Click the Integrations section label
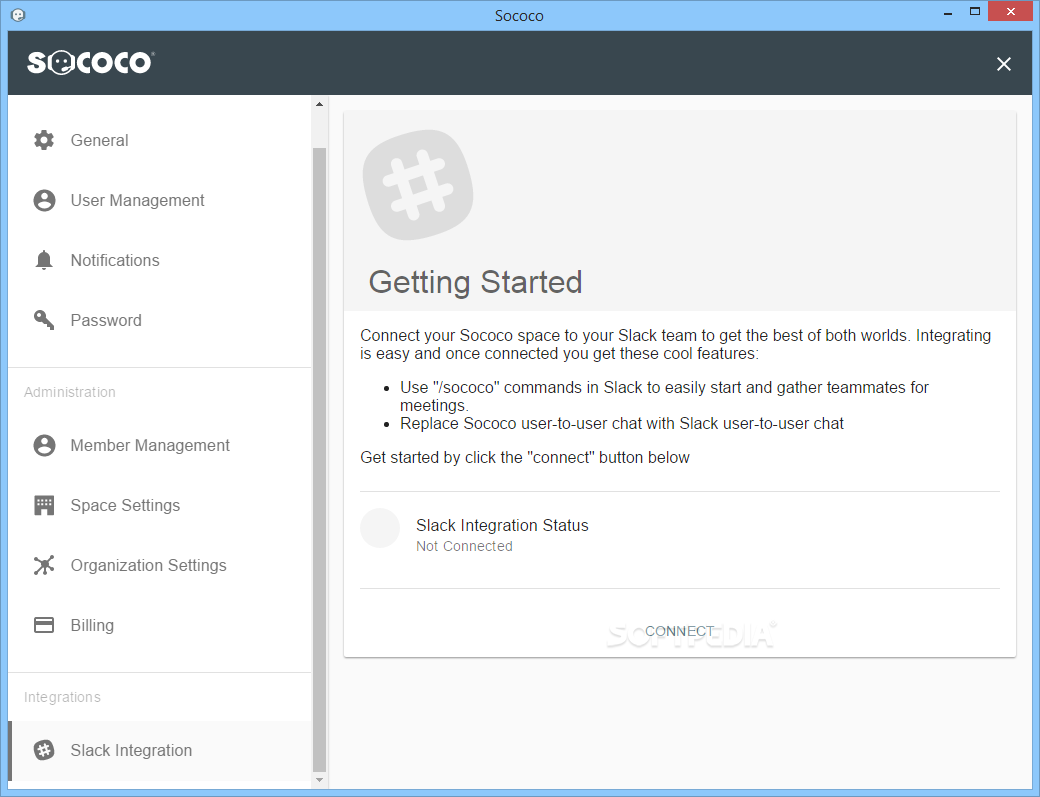 62,697
